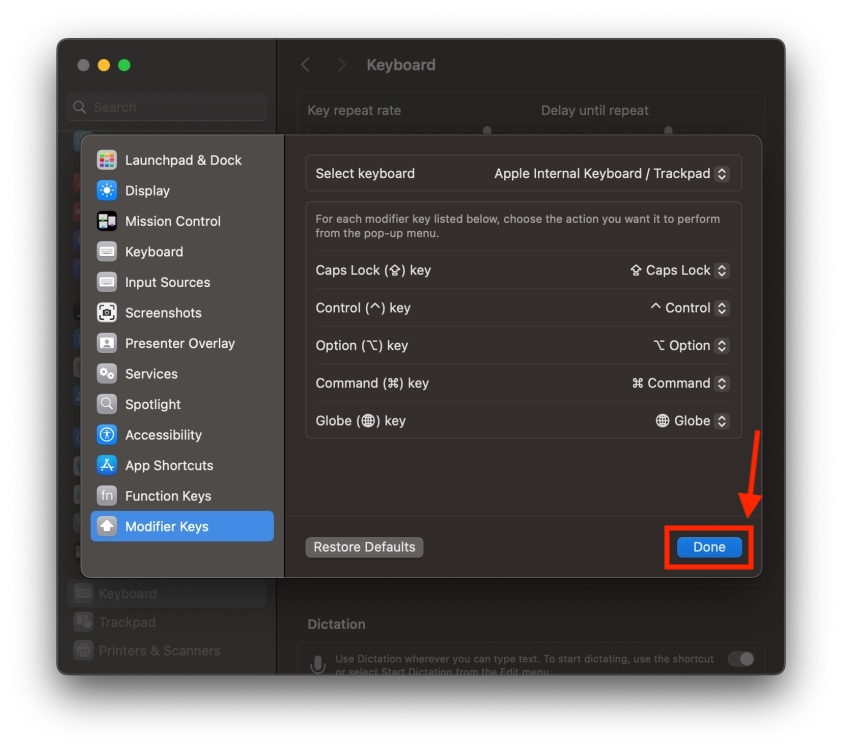Click the Function Keys fn icon
Screen dimensions: 842x750
tap(107, 496)
